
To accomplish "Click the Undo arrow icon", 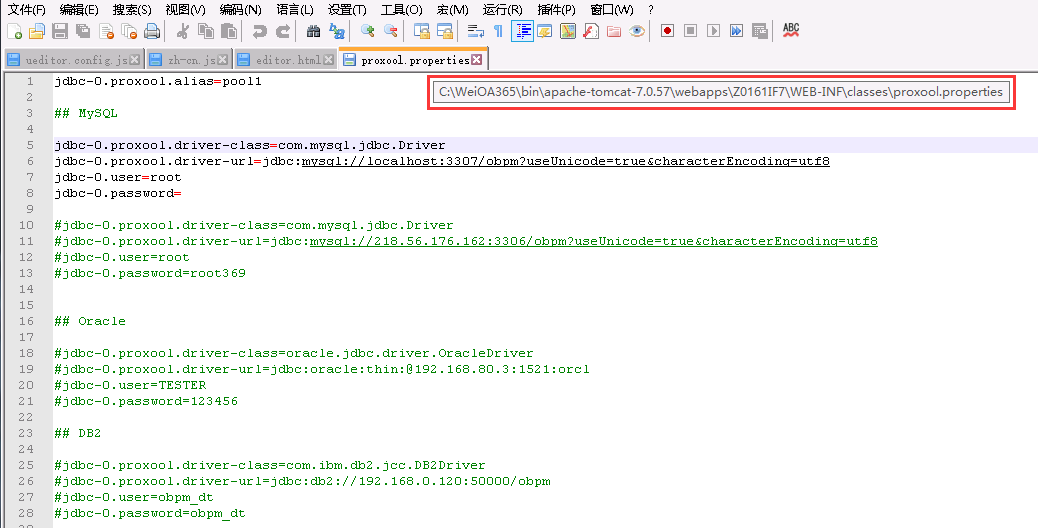I will click(259, 31).
